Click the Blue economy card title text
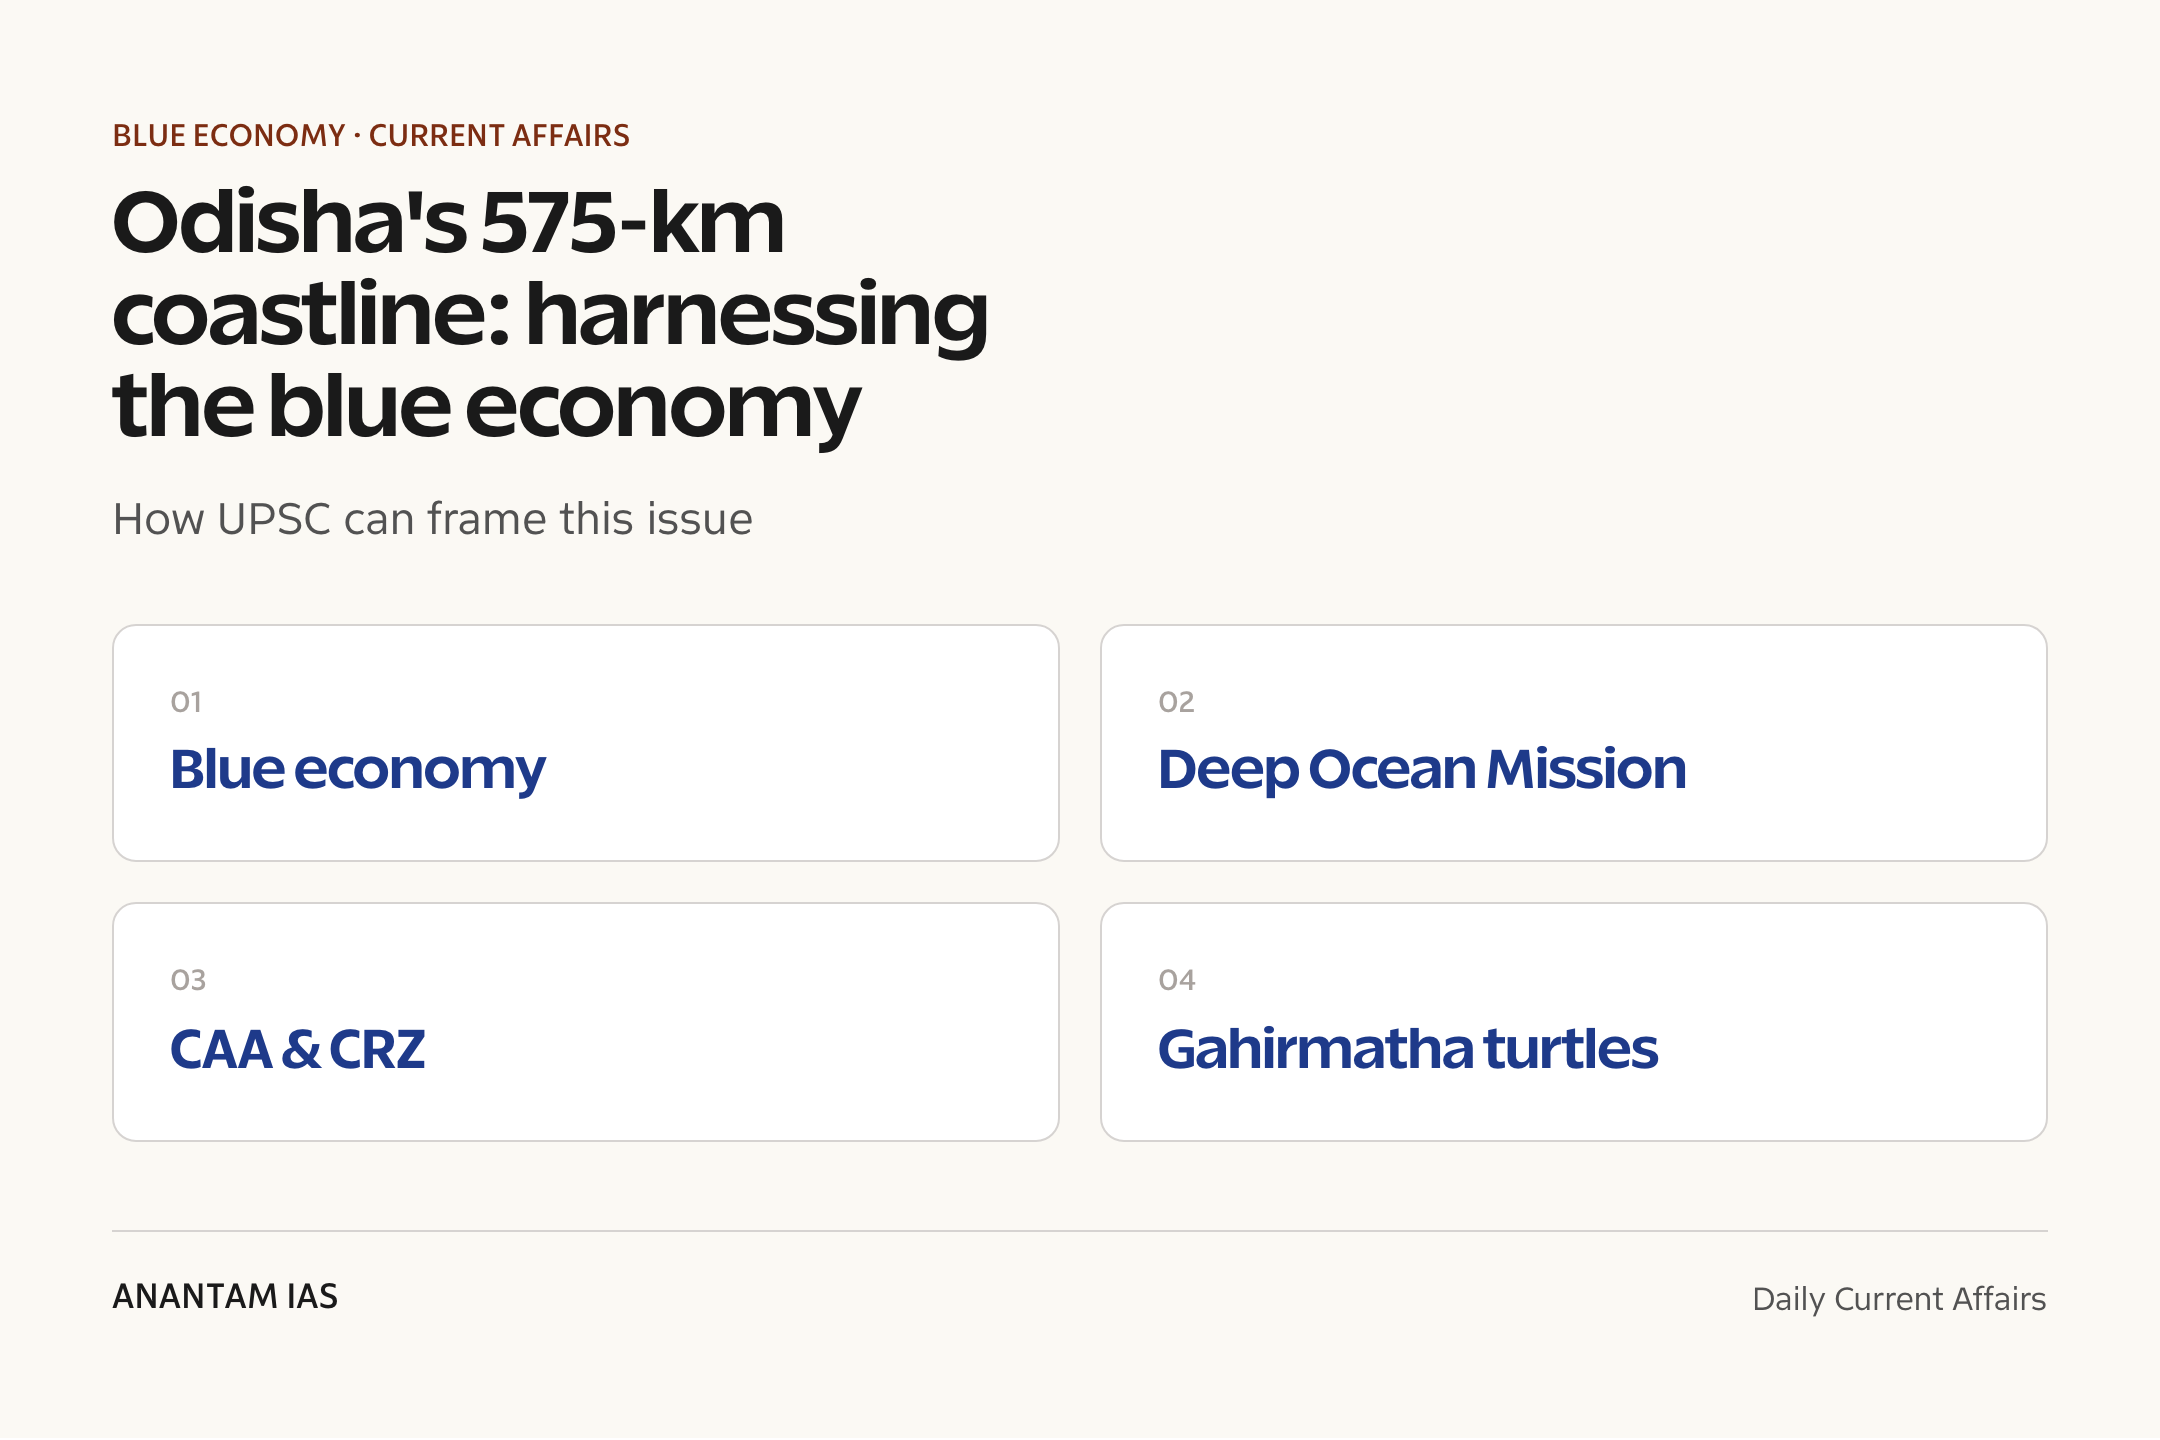The width and height of the screenshot is (2160, 1440). [358, 770]
